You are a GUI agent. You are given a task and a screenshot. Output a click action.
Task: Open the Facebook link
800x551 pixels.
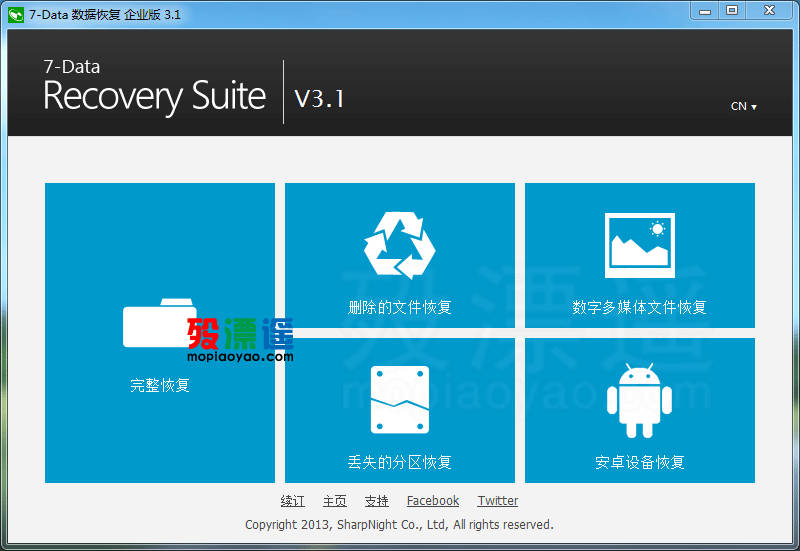pyautogui.click(x=433, y=501)
